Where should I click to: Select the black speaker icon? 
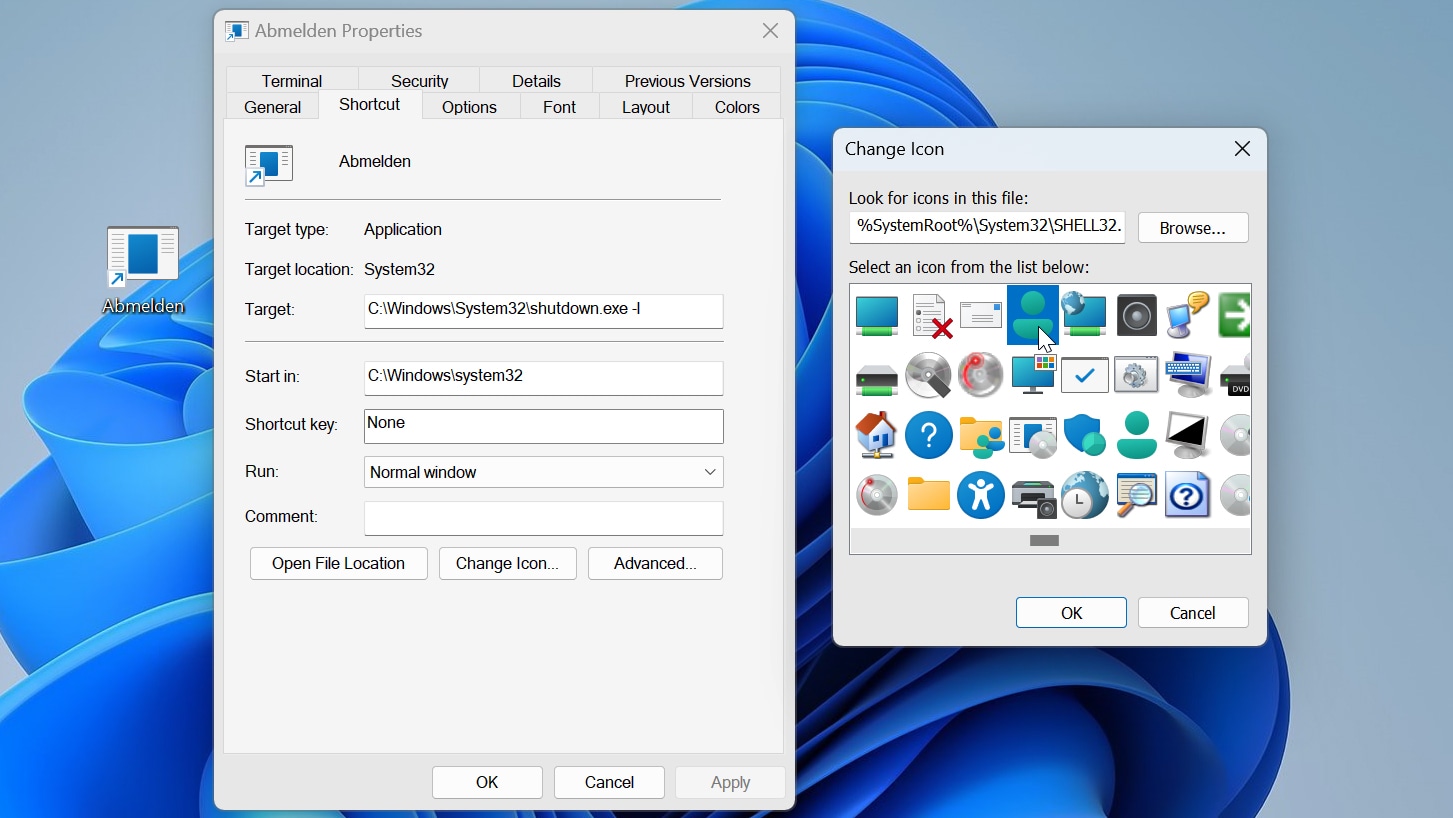[1136, 314]
